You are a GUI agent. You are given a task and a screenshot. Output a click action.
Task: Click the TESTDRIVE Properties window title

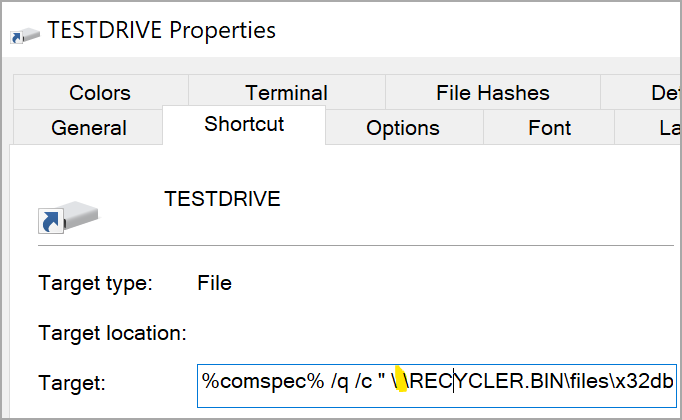coord(161,30)
